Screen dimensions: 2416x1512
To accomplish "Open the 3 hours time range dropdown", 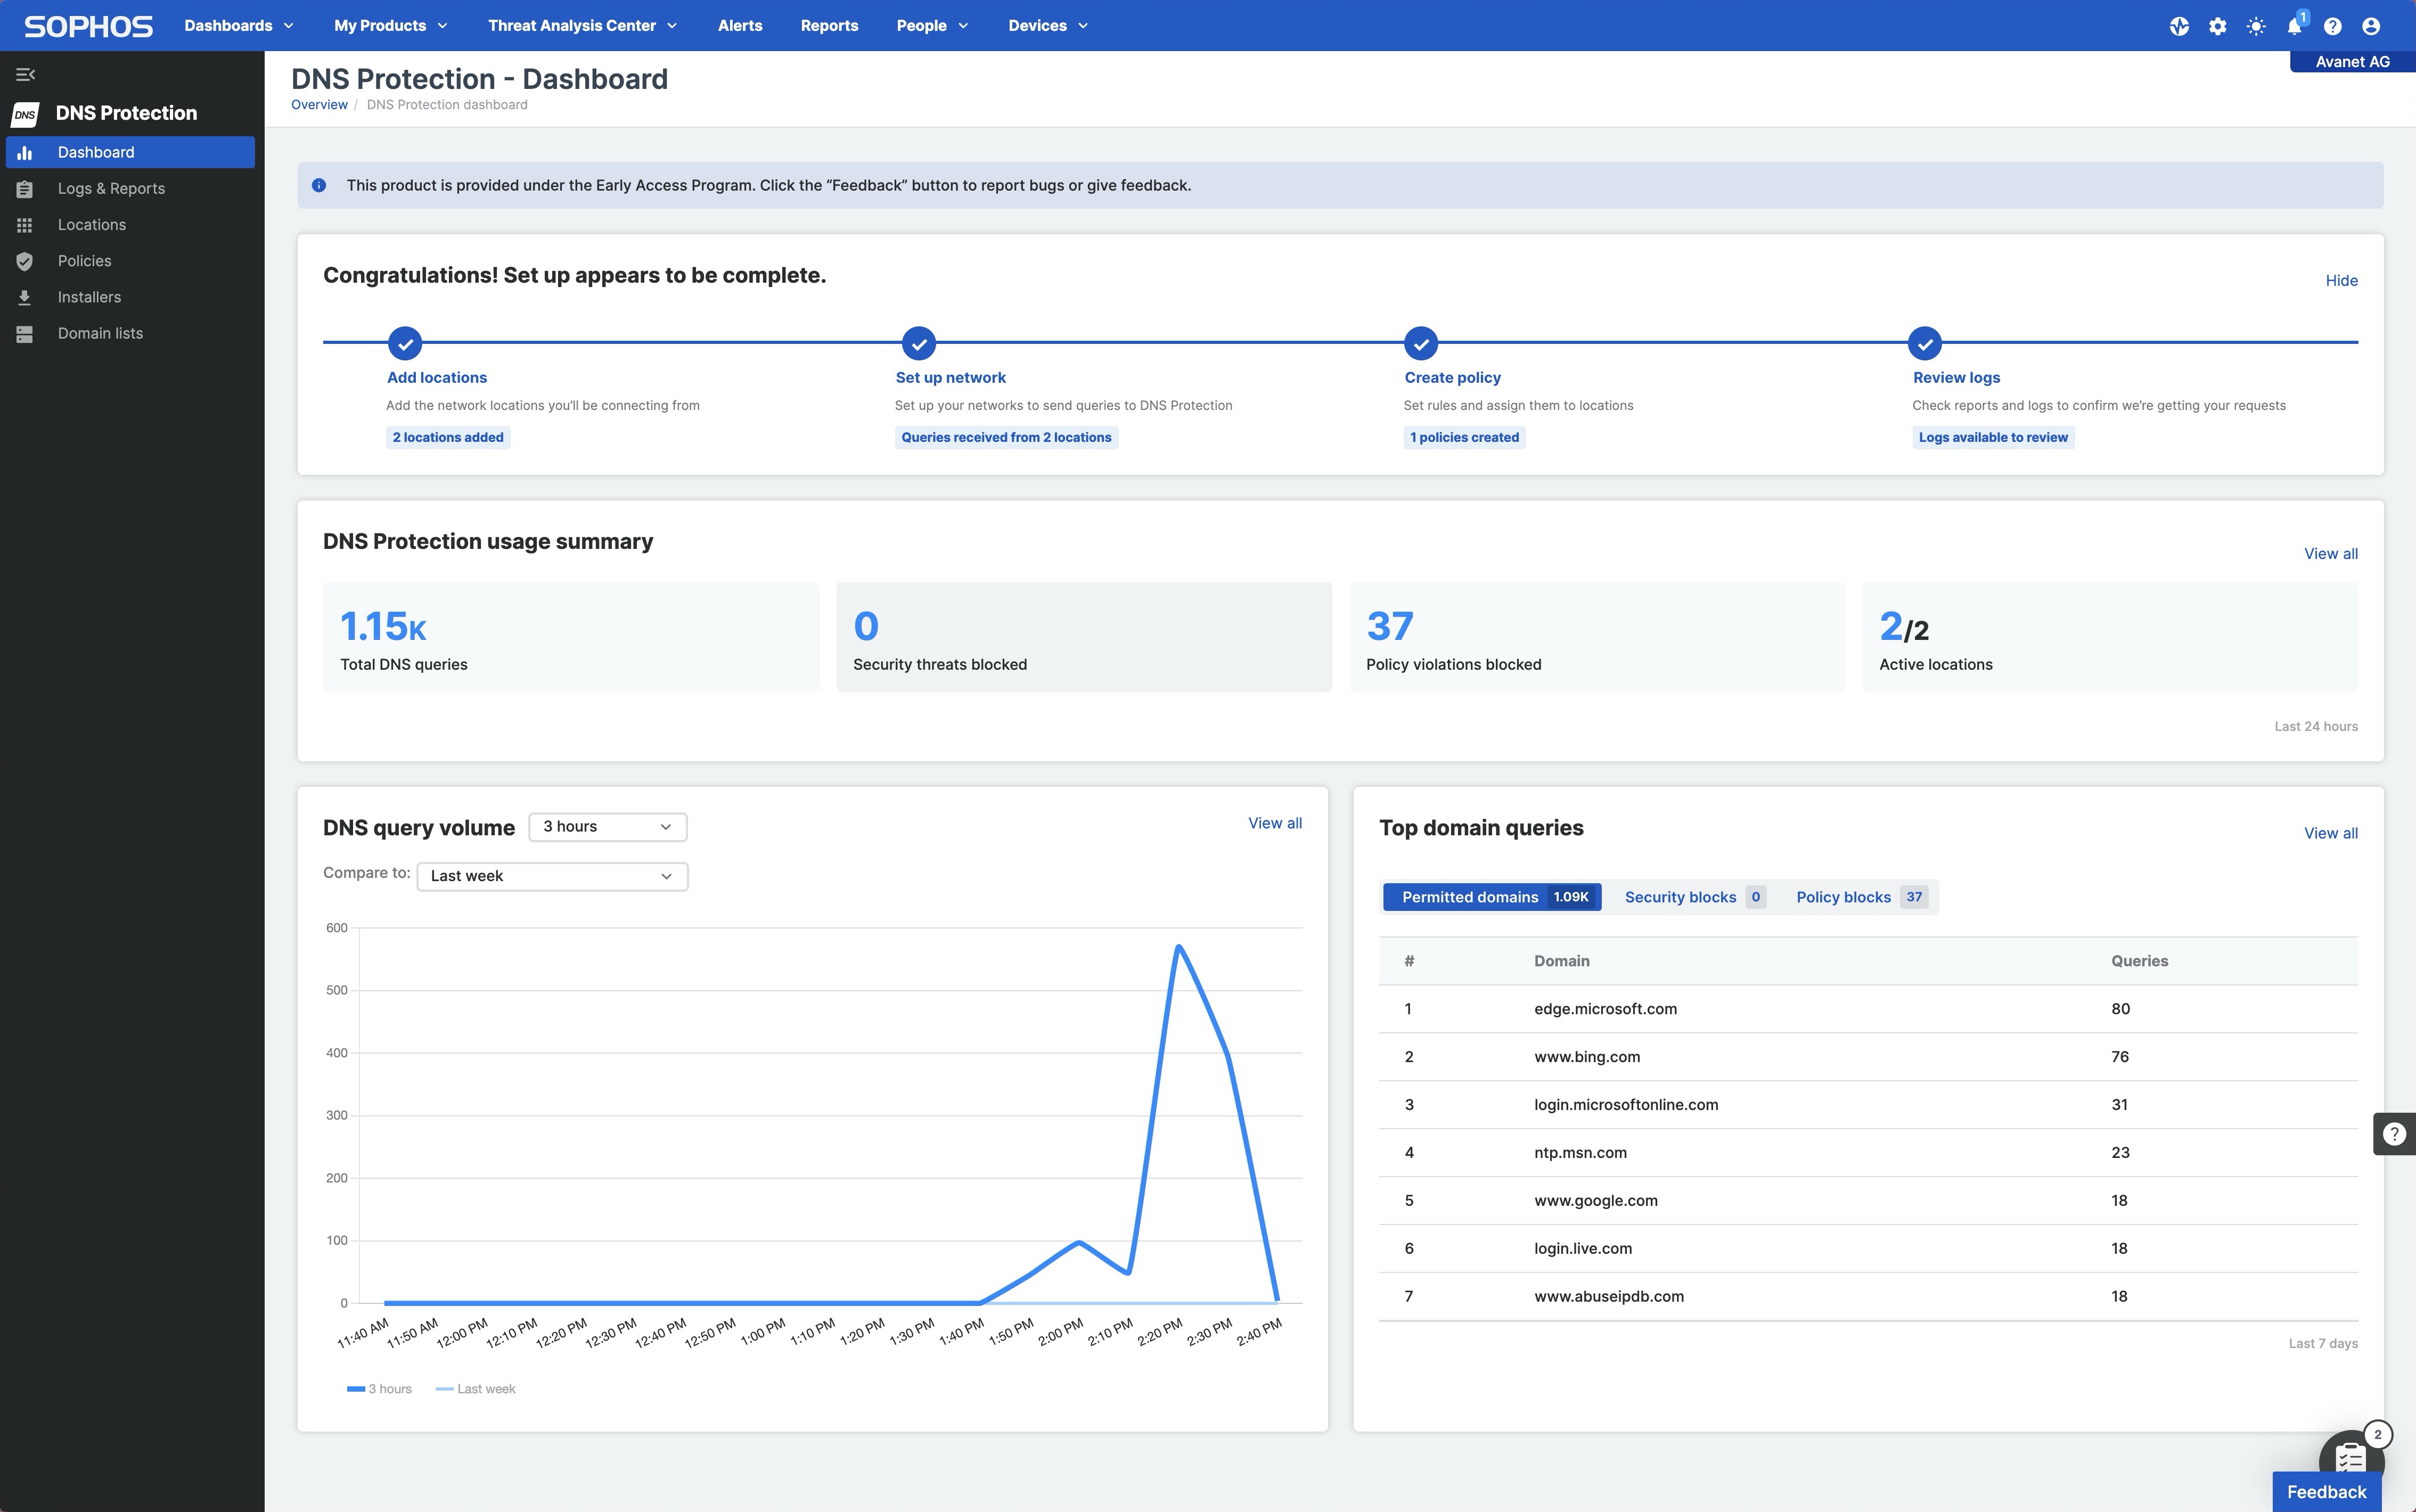I will [x=608, y=827].
